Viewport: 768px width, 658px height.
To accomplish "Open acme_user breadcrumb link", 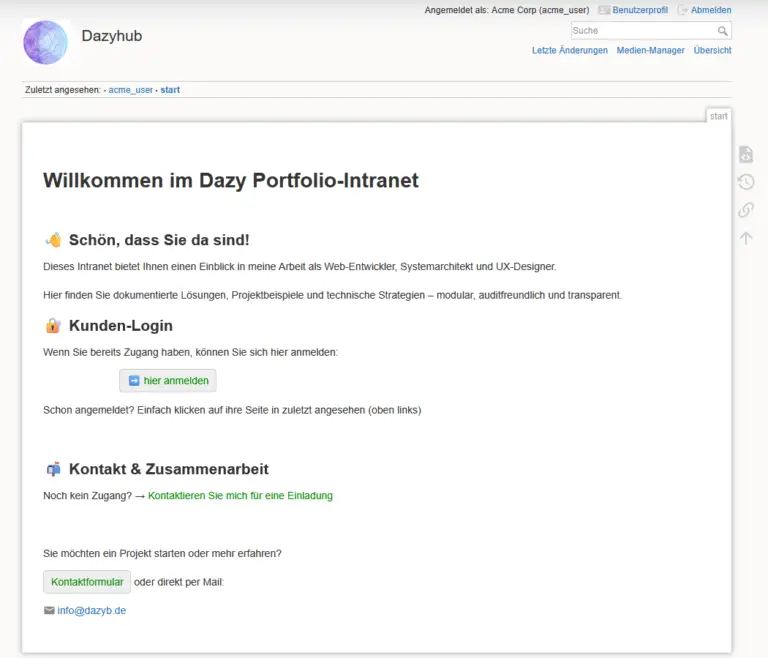I will click(131, 90).
